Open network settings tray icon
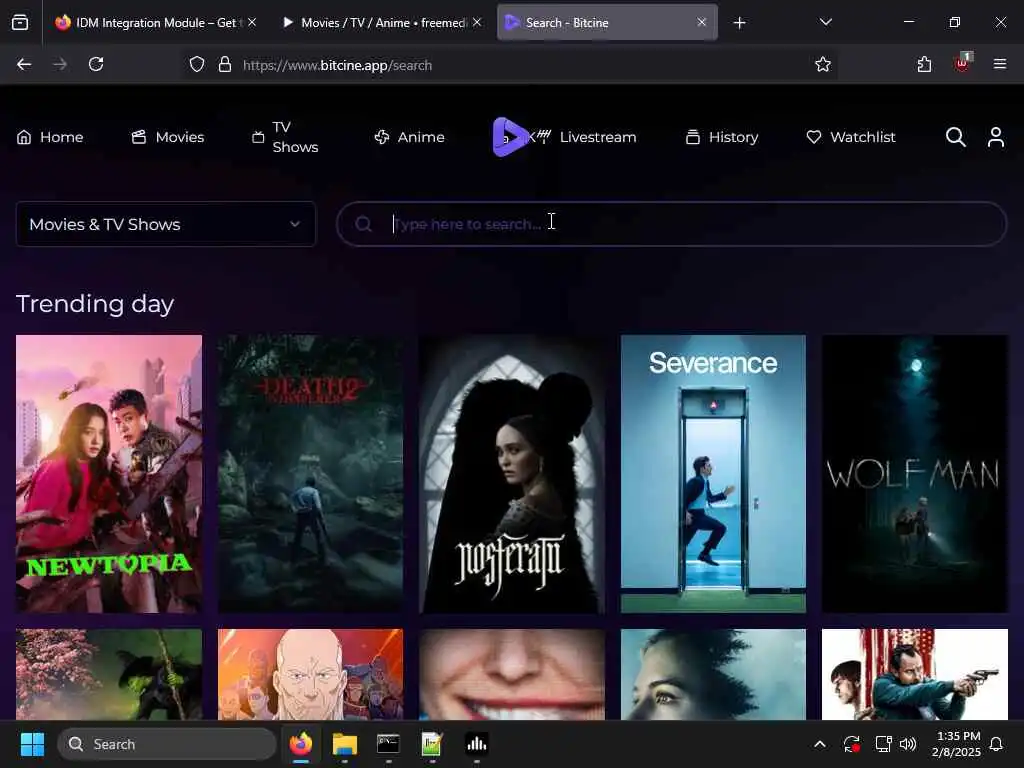This screenshot has height=768, width=1024. point(883,744)
